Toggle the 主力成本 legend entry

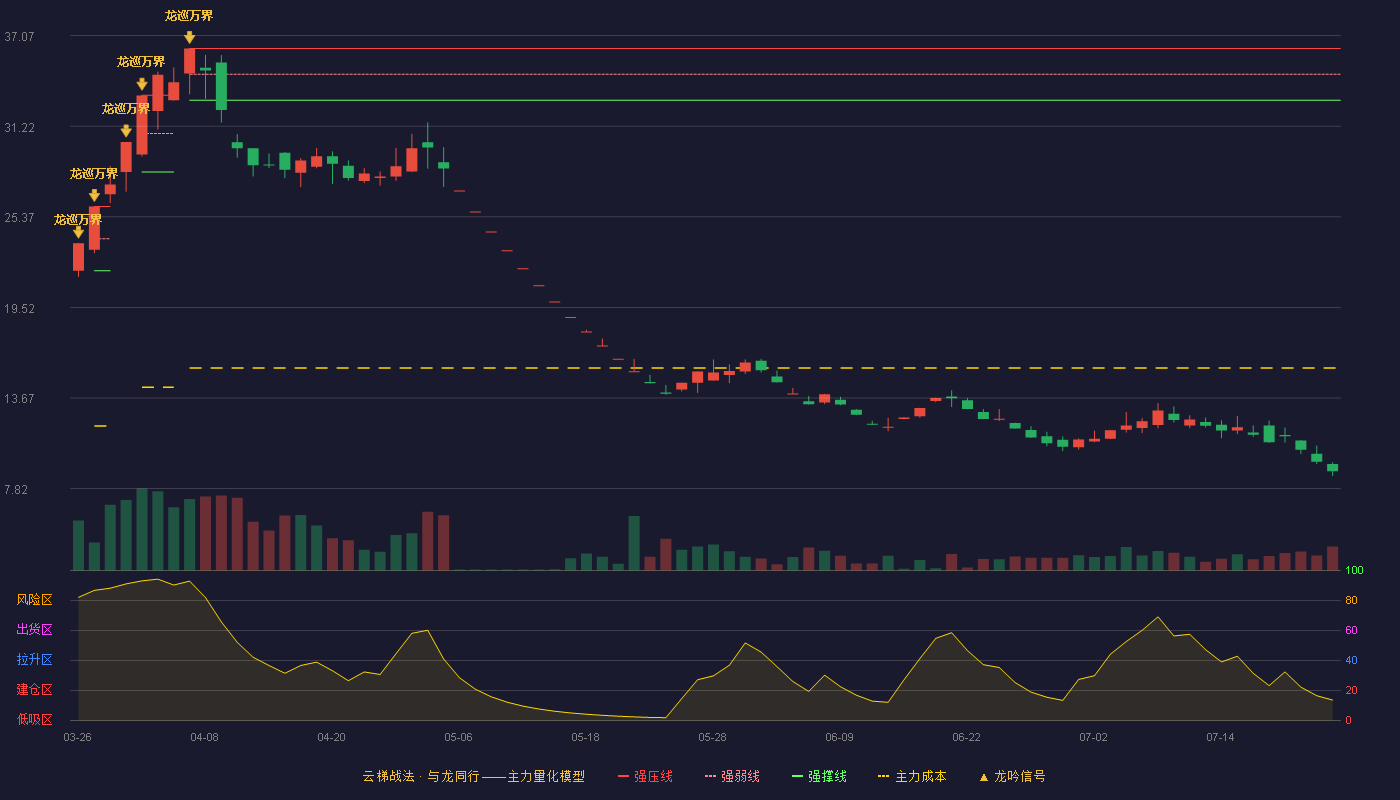click(x=912, y=776)
